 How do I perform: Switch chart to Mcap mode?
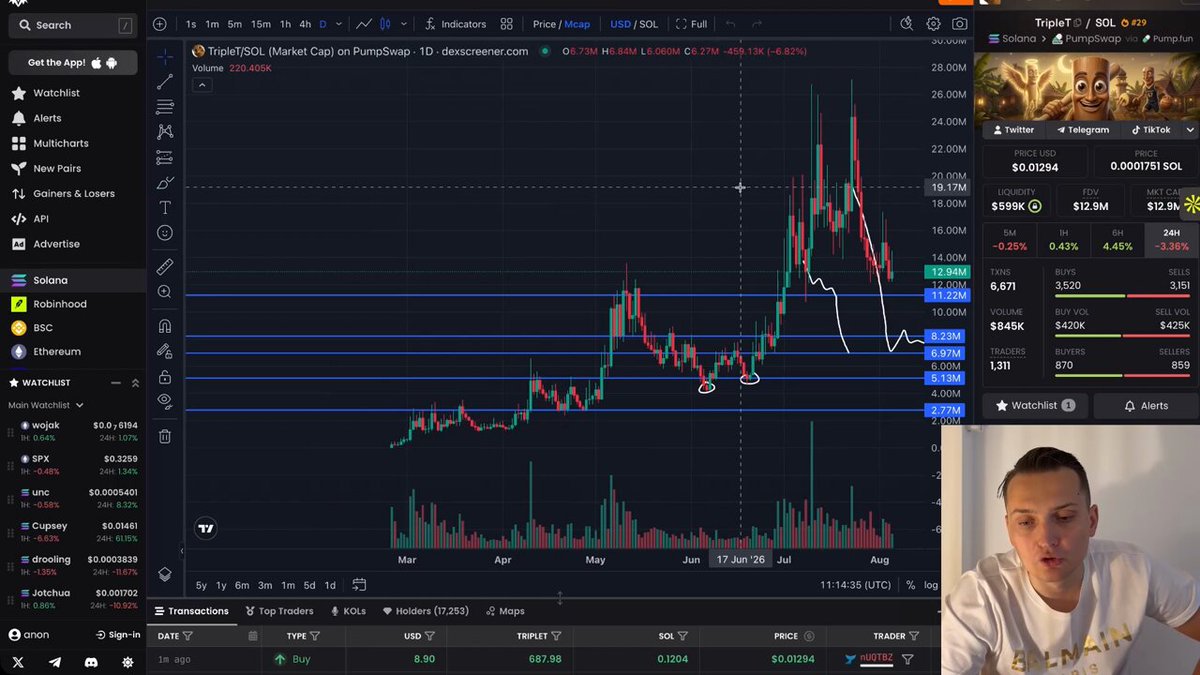(x=577, y=24)
